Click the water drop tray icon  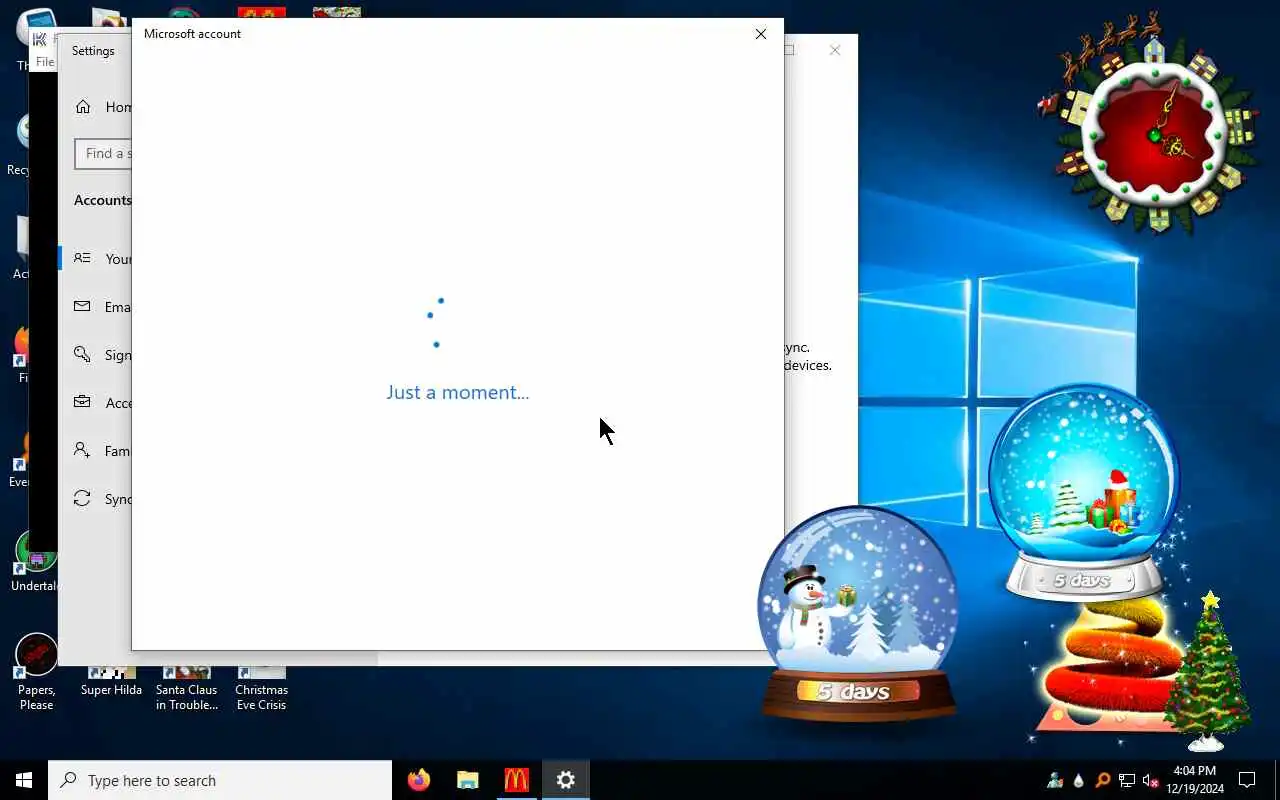(x=1079, y=781)
